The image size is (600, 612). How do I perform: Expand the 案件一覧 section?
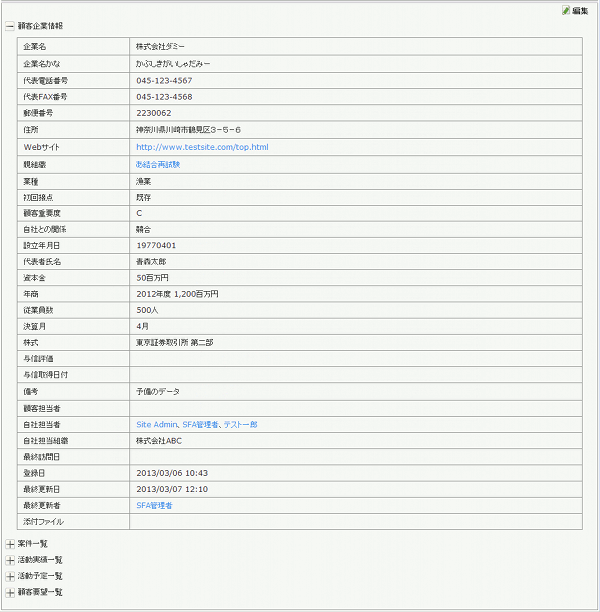(x=10, y=544)
